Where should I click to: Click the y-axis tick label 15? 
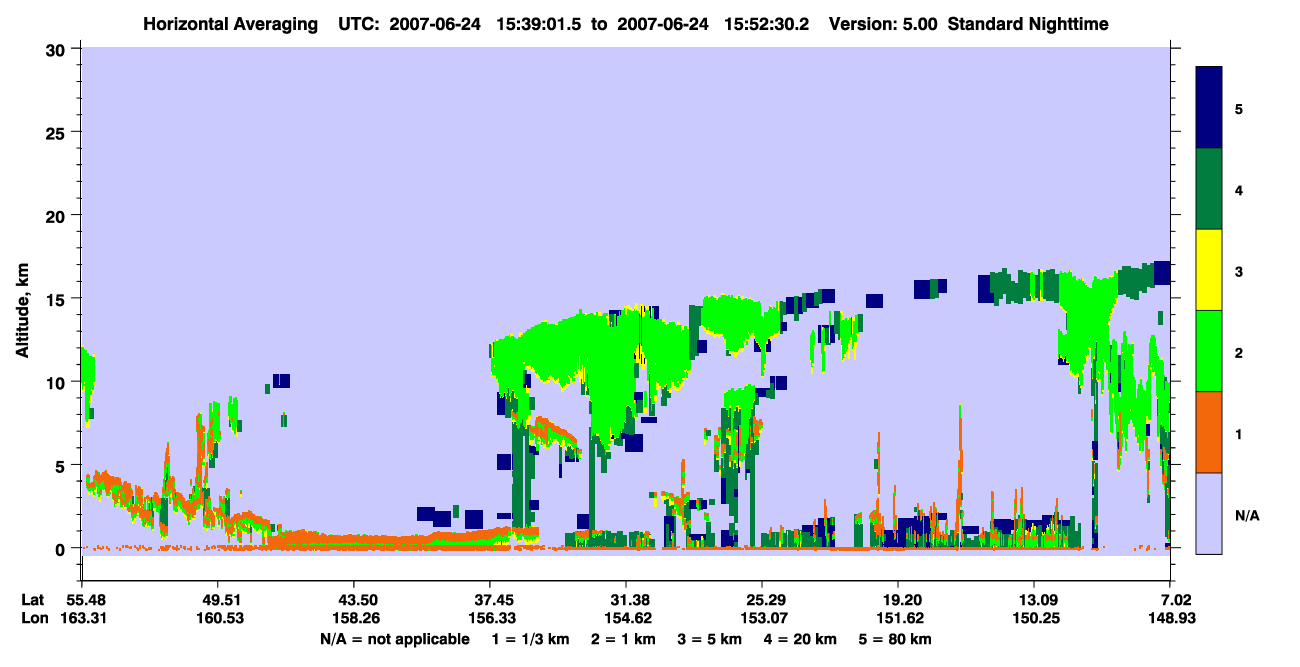(58, 299)
